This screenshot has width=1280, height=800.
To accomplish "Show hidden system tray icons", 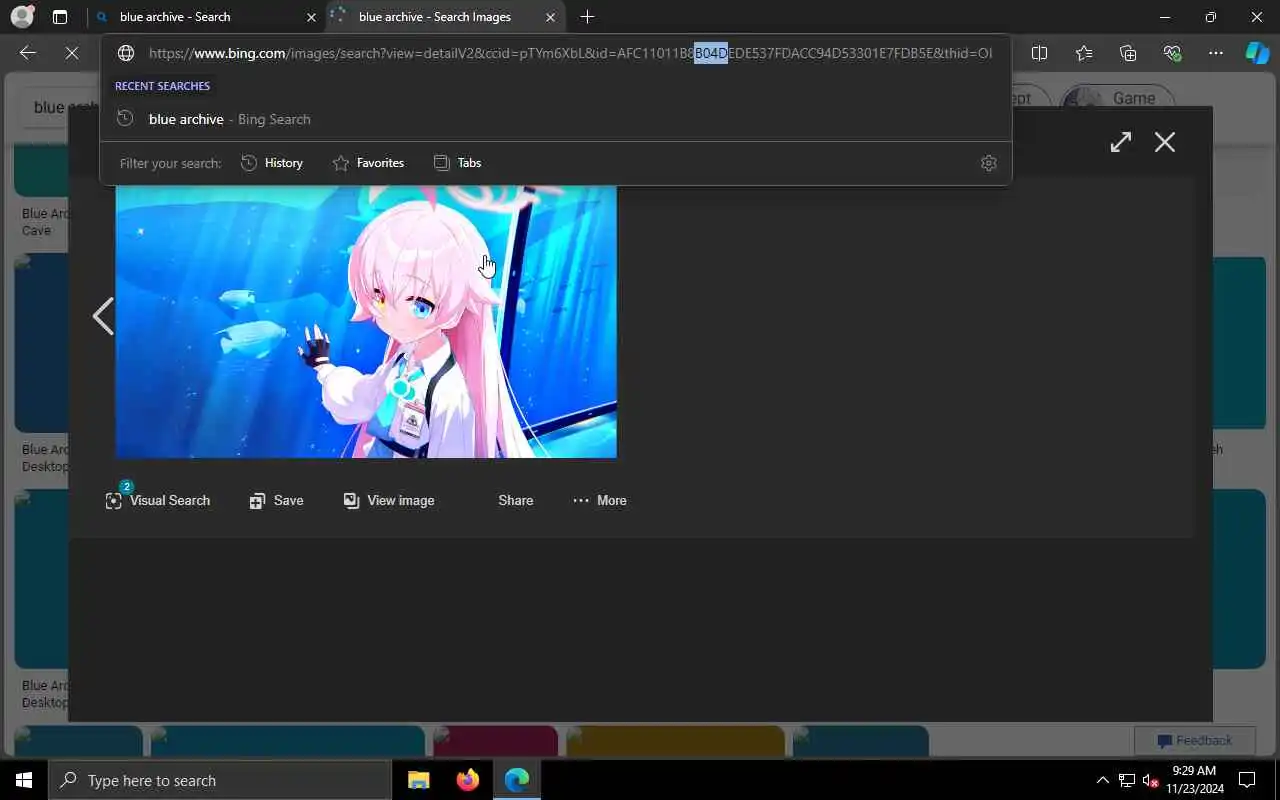I will (x=1103, y=780).
